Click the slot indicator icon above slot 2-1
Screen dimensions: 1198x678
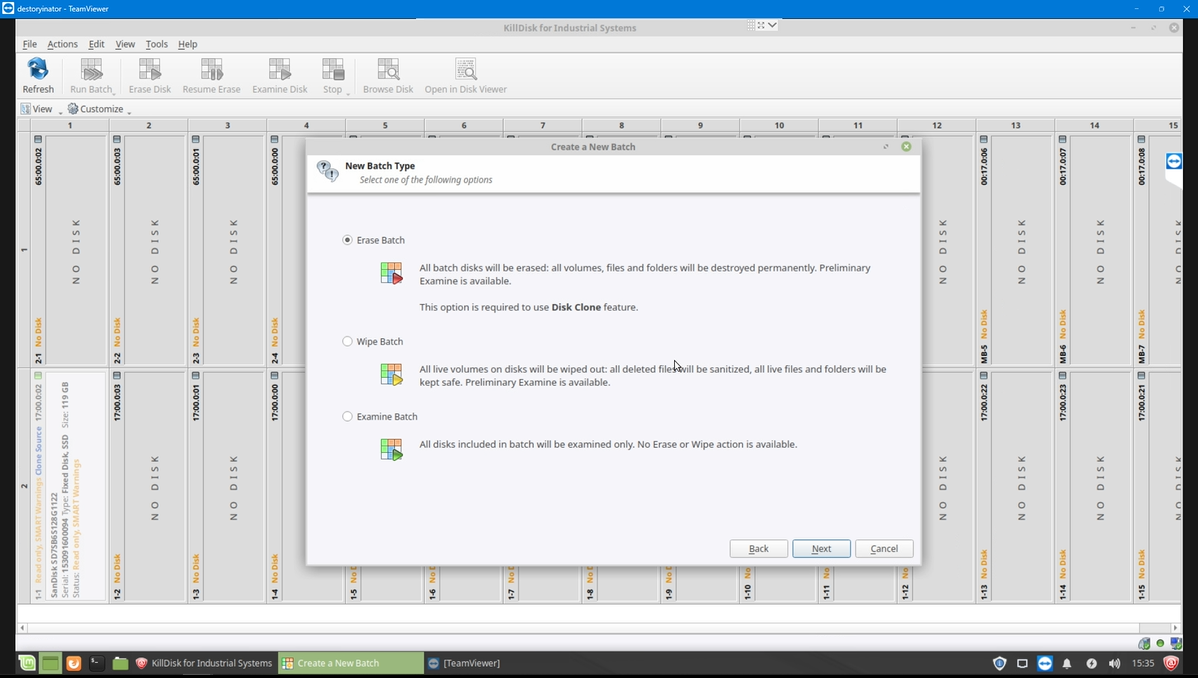[37, 139]
